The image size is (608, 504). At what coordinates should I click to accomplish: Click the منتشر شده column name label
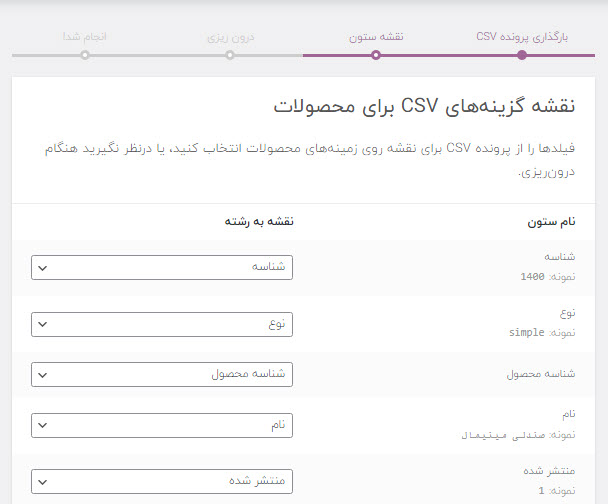[x=549, y=471]
